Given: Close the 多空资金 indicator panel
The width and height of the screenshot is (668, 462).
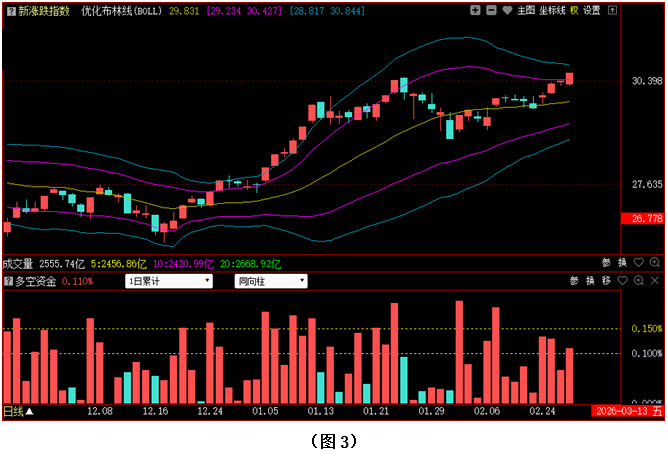Looking at the screenshot, I should coord(655,282).
